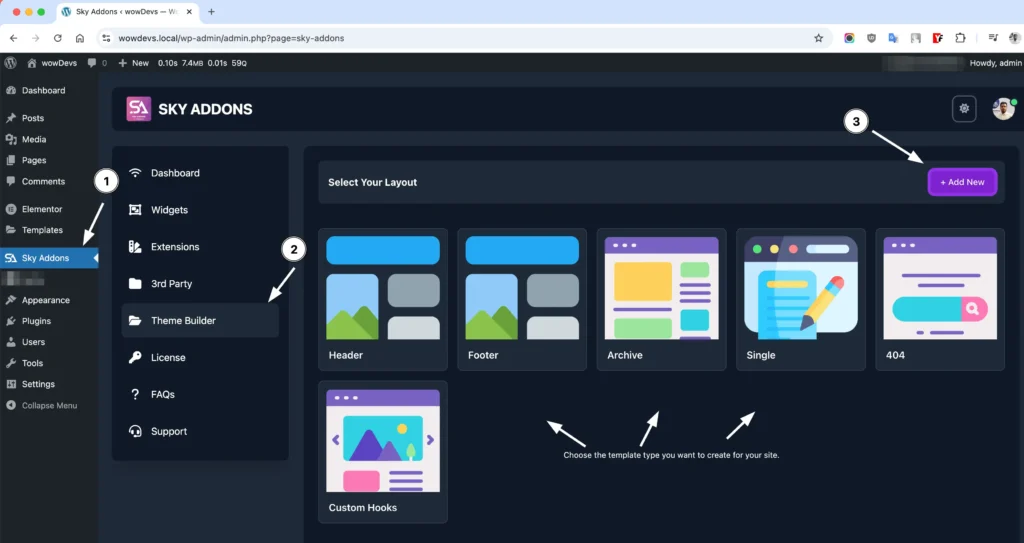Click the License key icon
1024x543 pixels.
[x=135, y=357]
